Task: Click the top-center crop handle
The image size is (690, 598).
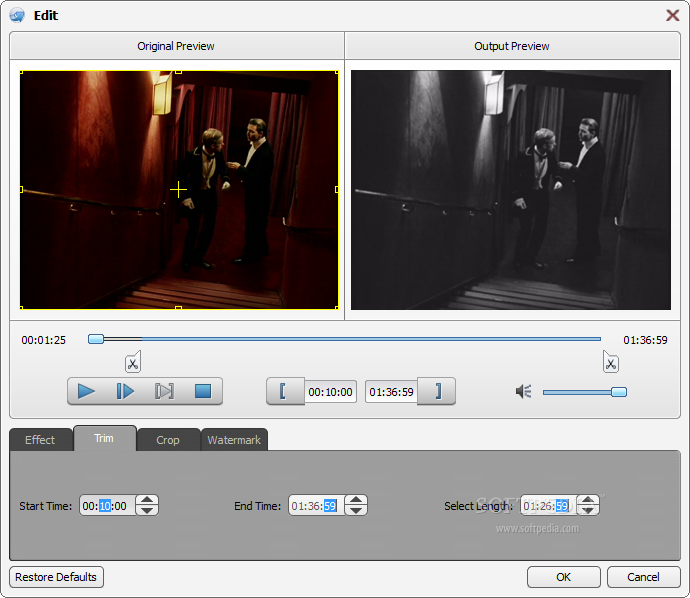Action: tap(178, 71)
